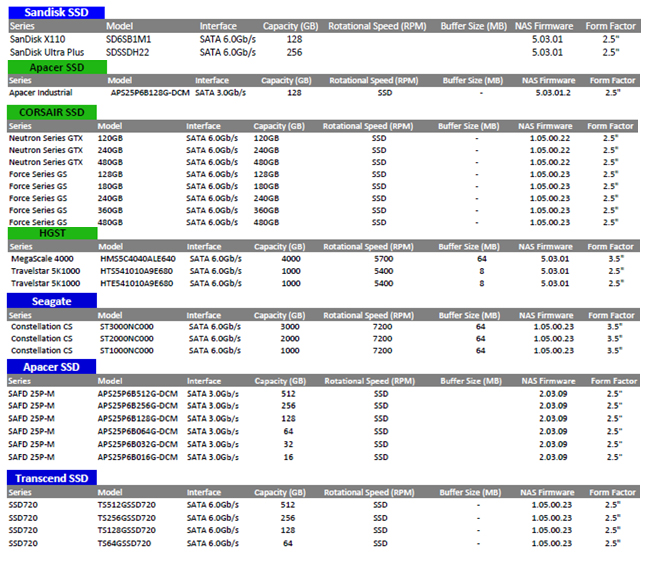Click the 5700 rotational speed value

click(383, 259)
